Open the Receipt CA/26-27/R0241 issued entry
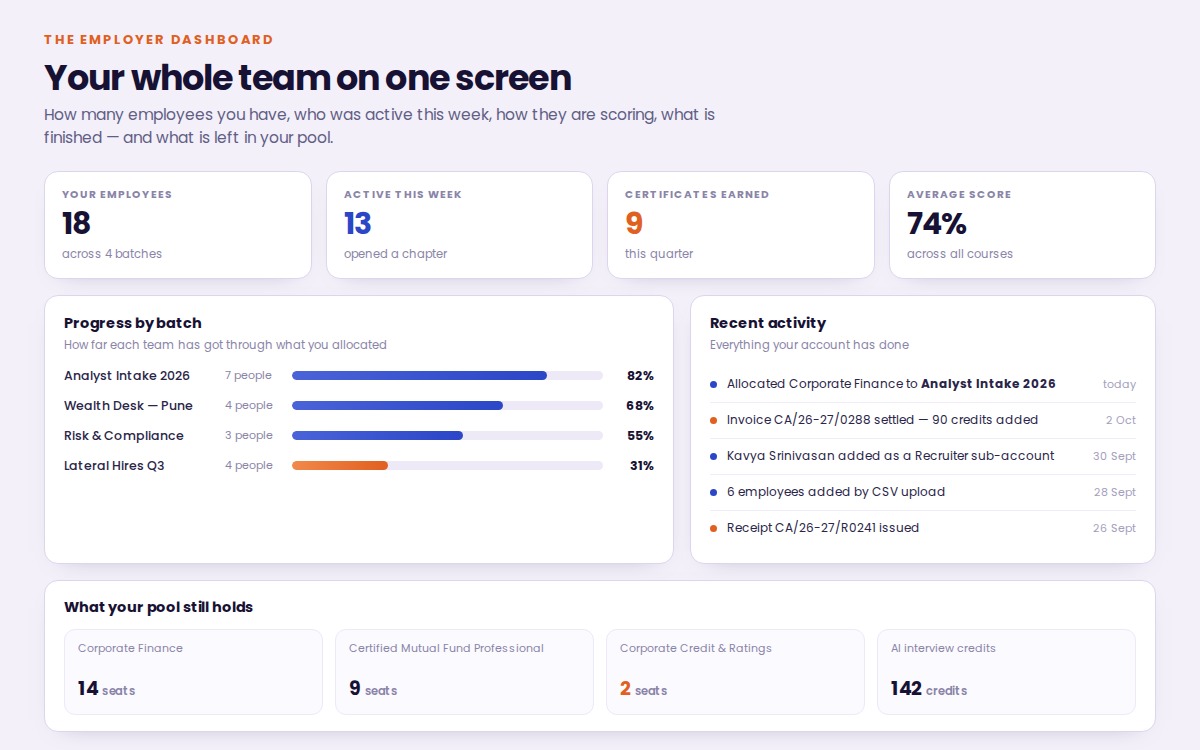The image size is (1200, 750). coord(923,528)
